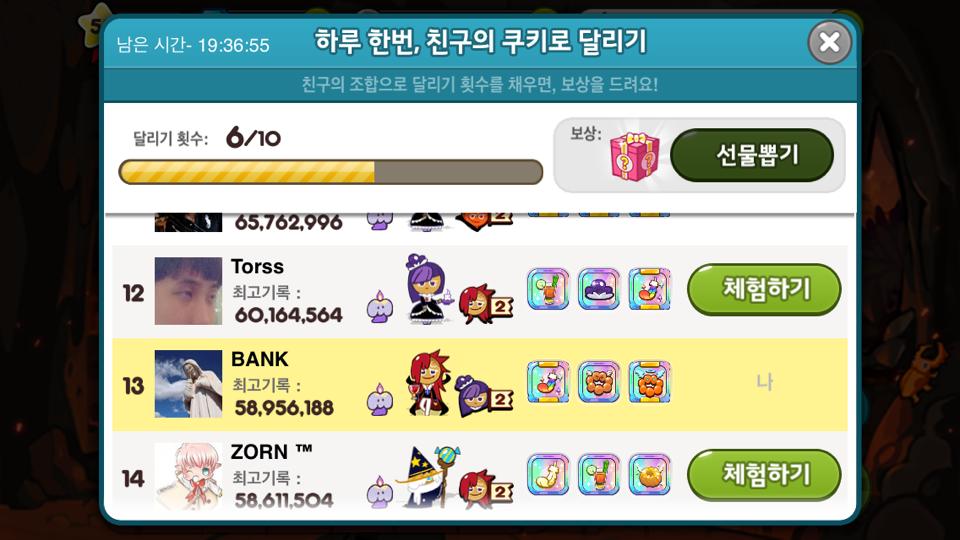Screen dimensions: 960x540
Task: Tap ZORN's wizard cookie with star hat
Action: tap(426, 476)
